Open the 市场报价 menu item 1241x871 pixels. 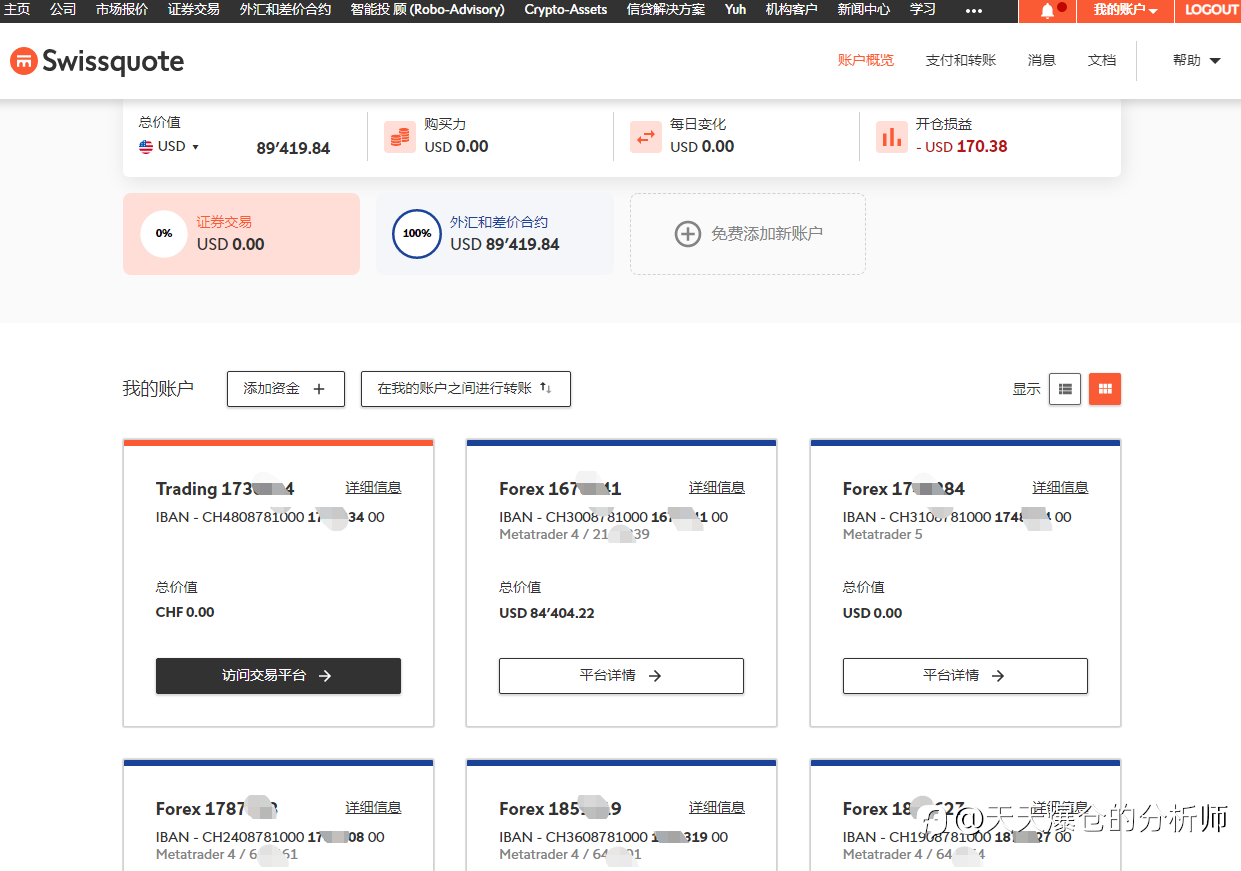coord(122,9)
